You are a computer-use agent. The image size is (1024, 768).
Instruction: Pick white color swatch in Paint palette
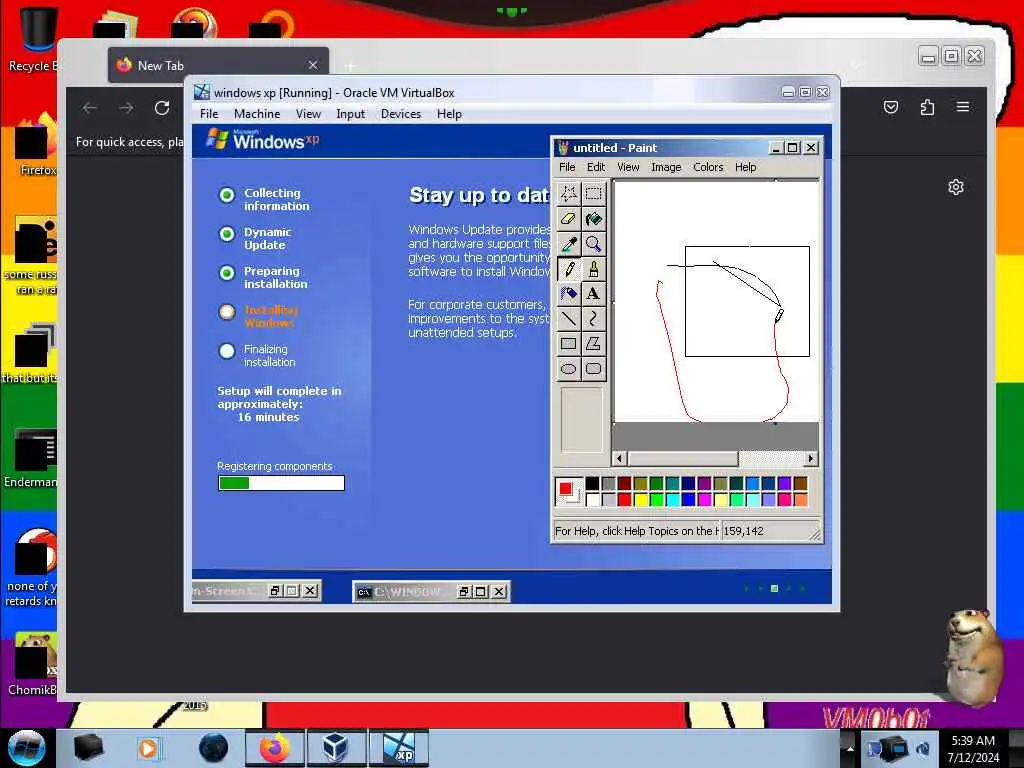(592, 500)
